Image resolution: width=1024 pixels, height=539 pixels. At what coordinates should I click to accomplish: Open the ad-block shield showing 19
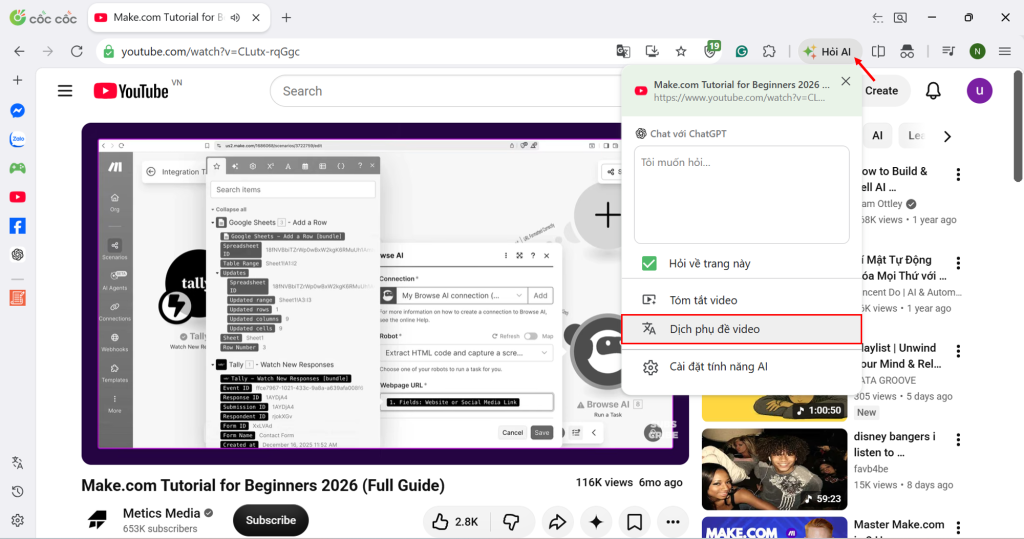[x=711, y=50]
